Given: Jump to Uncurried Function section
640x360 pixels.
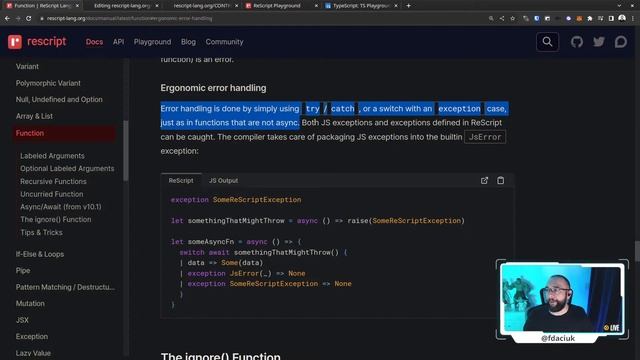Looking at the screenshot, I should [51, 194].
